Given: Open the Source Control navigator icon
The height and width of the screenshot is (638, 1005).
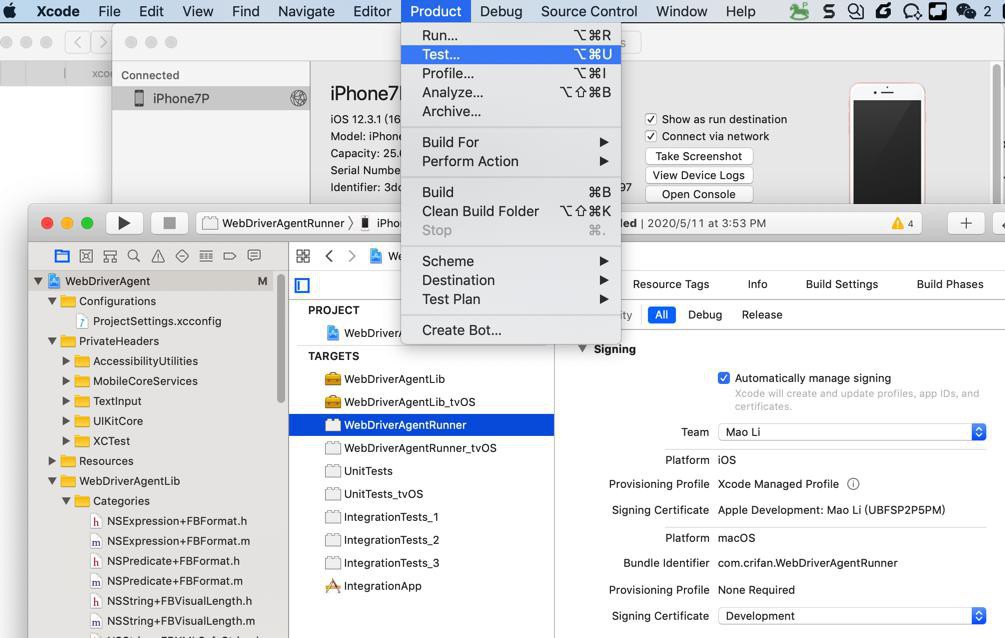Looking at the screenshot, I should pyautogui.click(x=86, y=256).
